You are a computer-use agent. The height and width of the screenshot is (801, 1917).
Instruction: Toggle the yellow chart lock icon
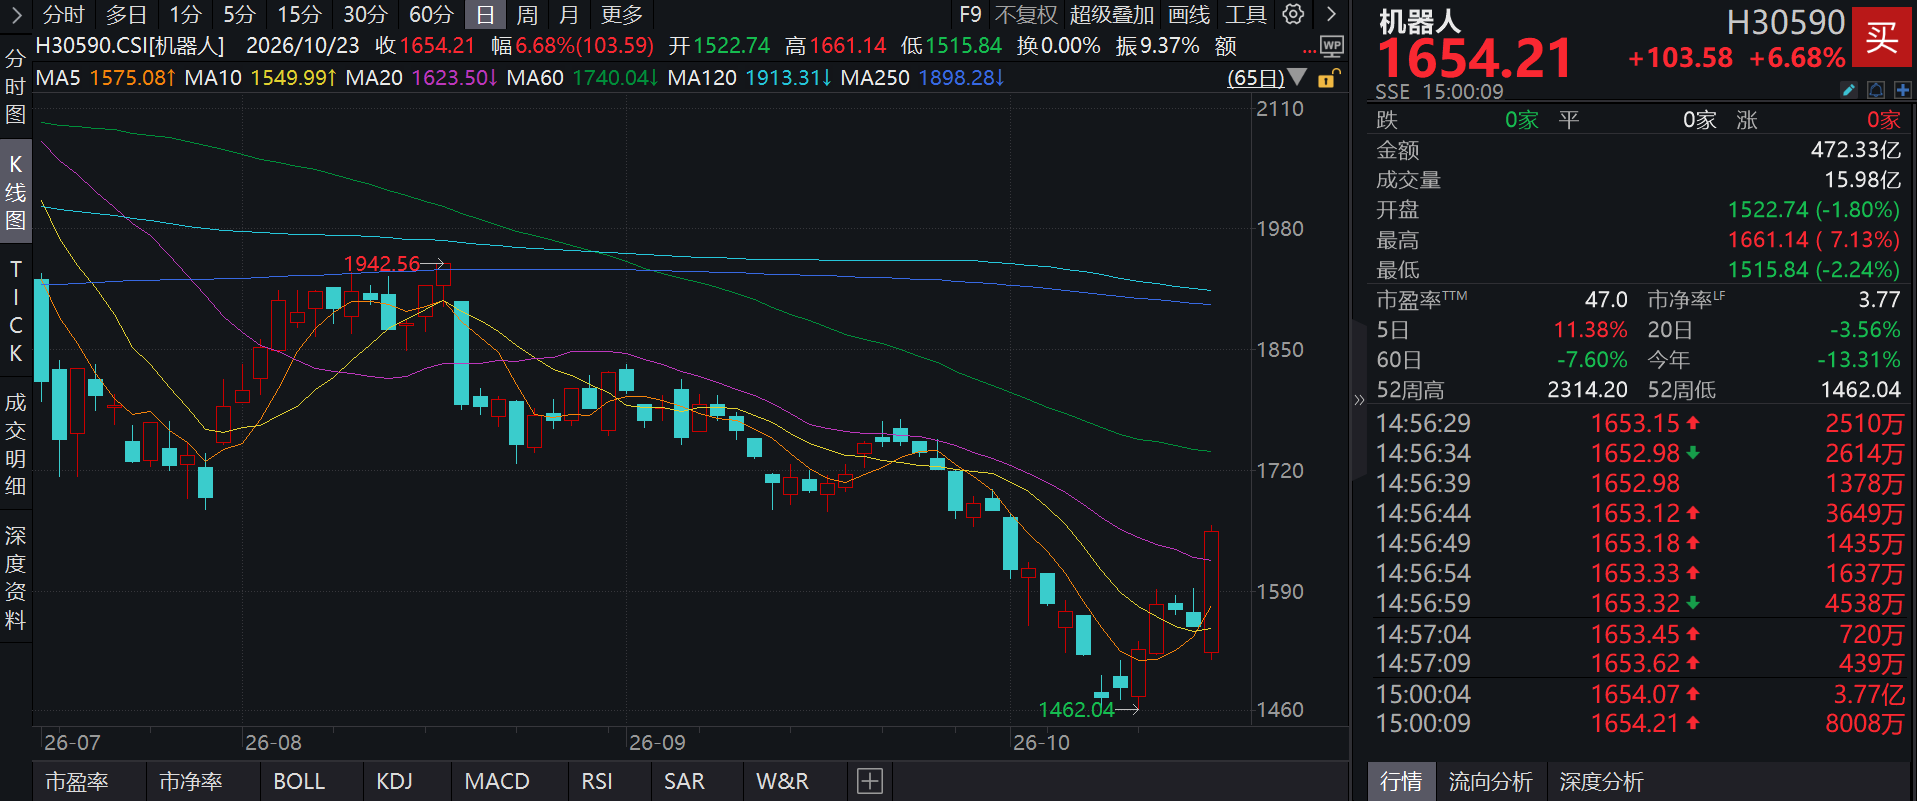[1327, 78]
